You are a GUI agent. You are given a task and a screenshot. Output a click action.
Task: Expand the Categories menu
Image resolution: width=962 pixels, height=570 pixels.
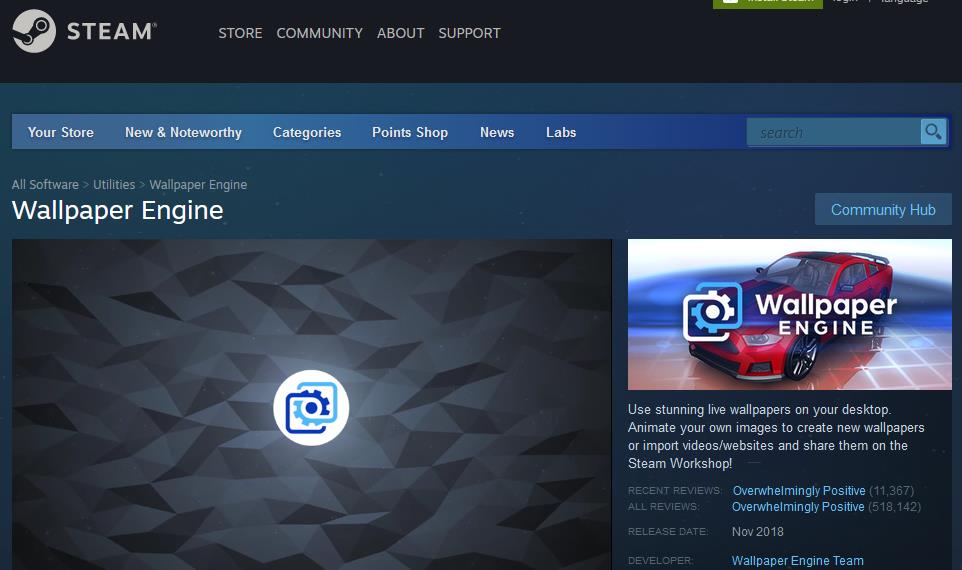tap(307, 132)
